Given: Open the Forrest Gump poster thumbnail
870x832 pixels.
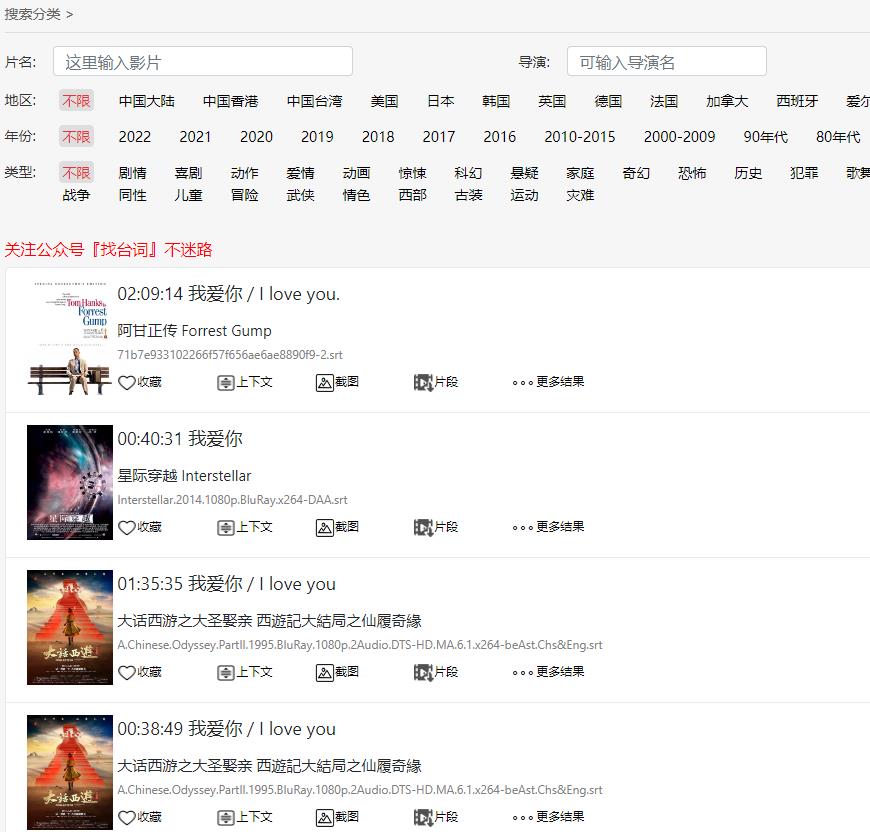Looking at the screenshot, I should 70,338.
